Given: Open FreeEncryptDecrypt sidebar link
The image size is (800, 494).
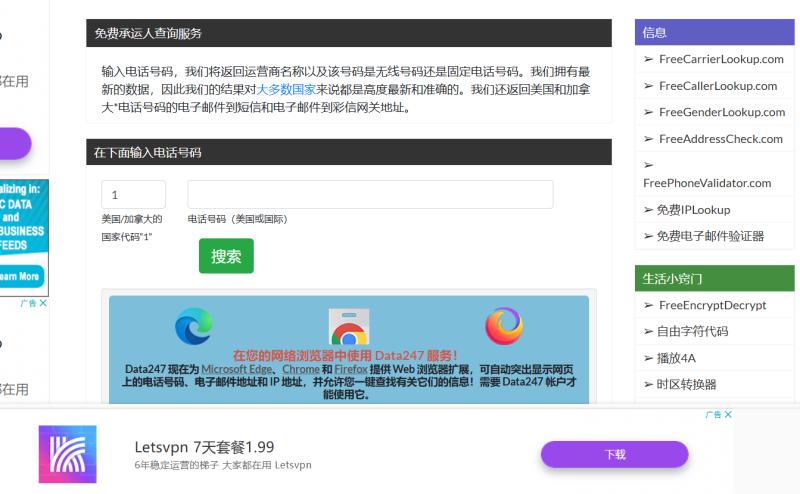Looking at the screenshot, I should tap(712, 305).
